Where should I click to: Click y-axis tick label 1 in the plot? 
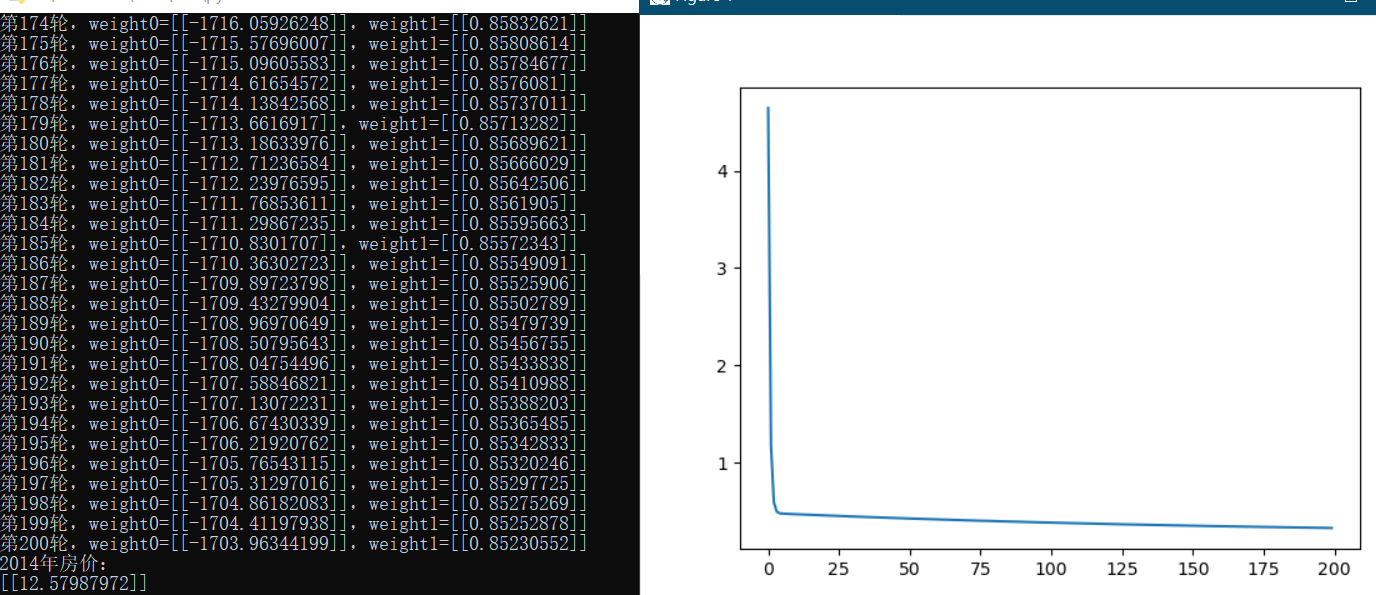[x=722, y=463]
